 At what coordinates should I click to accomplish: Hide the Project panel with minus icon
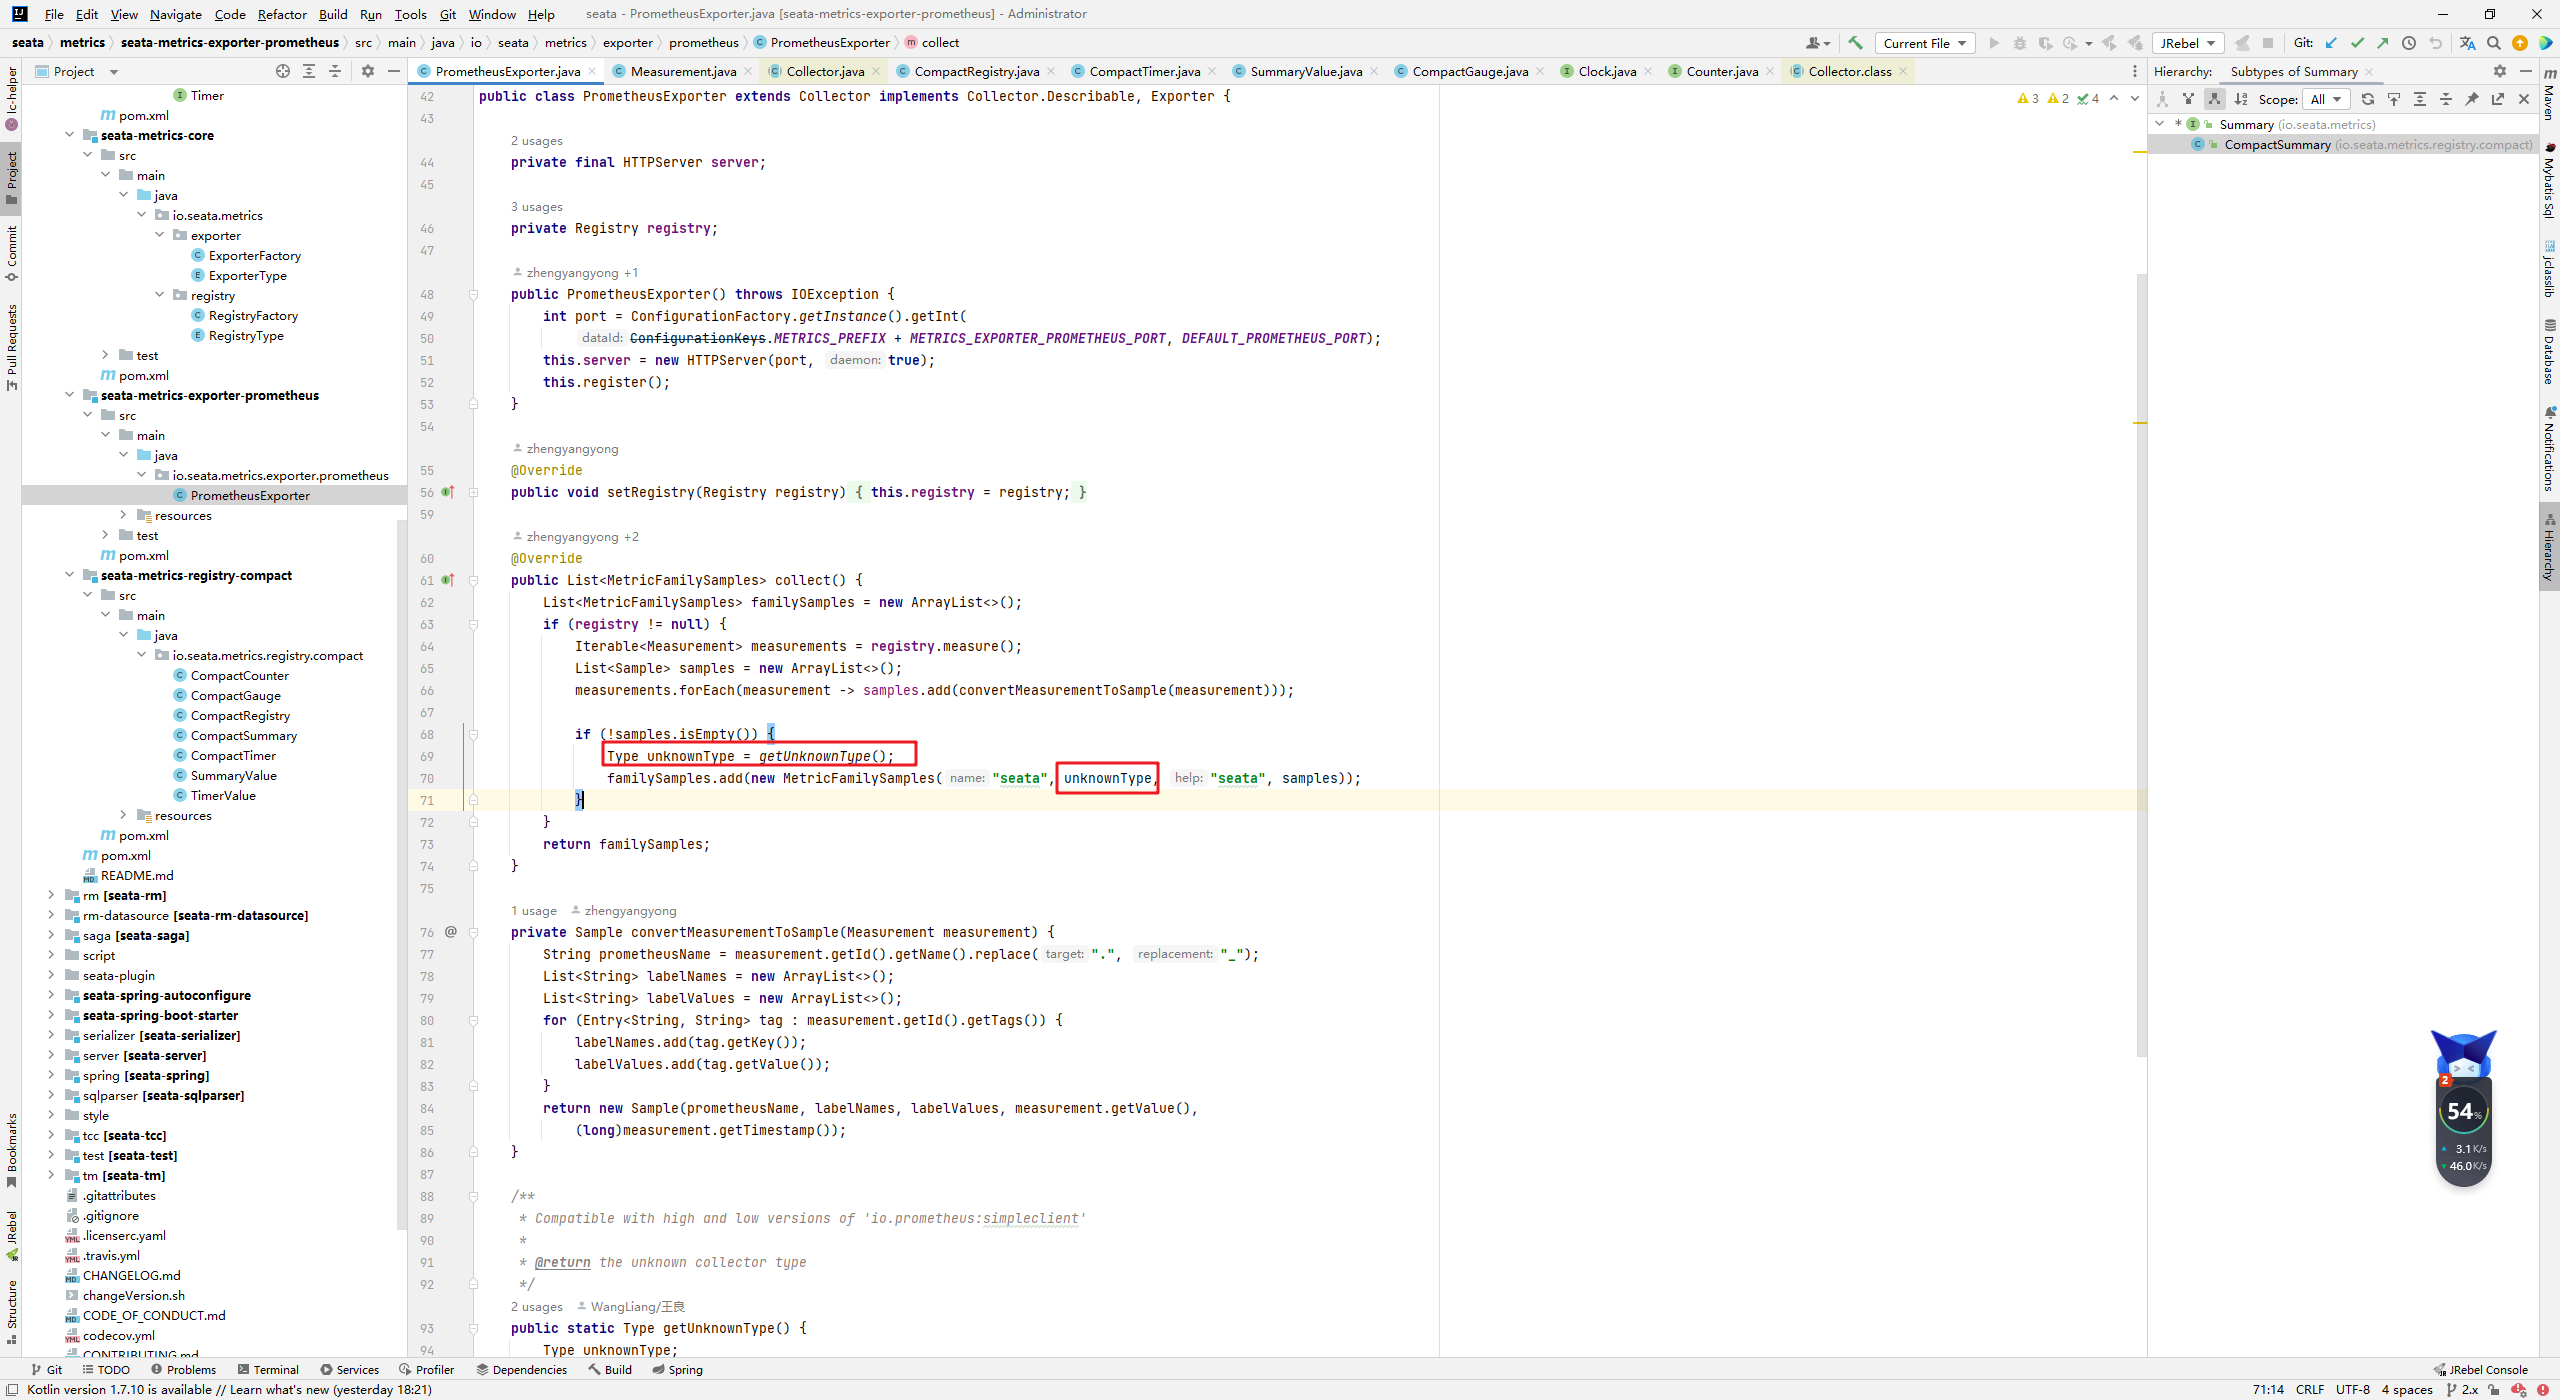[394, 71]
